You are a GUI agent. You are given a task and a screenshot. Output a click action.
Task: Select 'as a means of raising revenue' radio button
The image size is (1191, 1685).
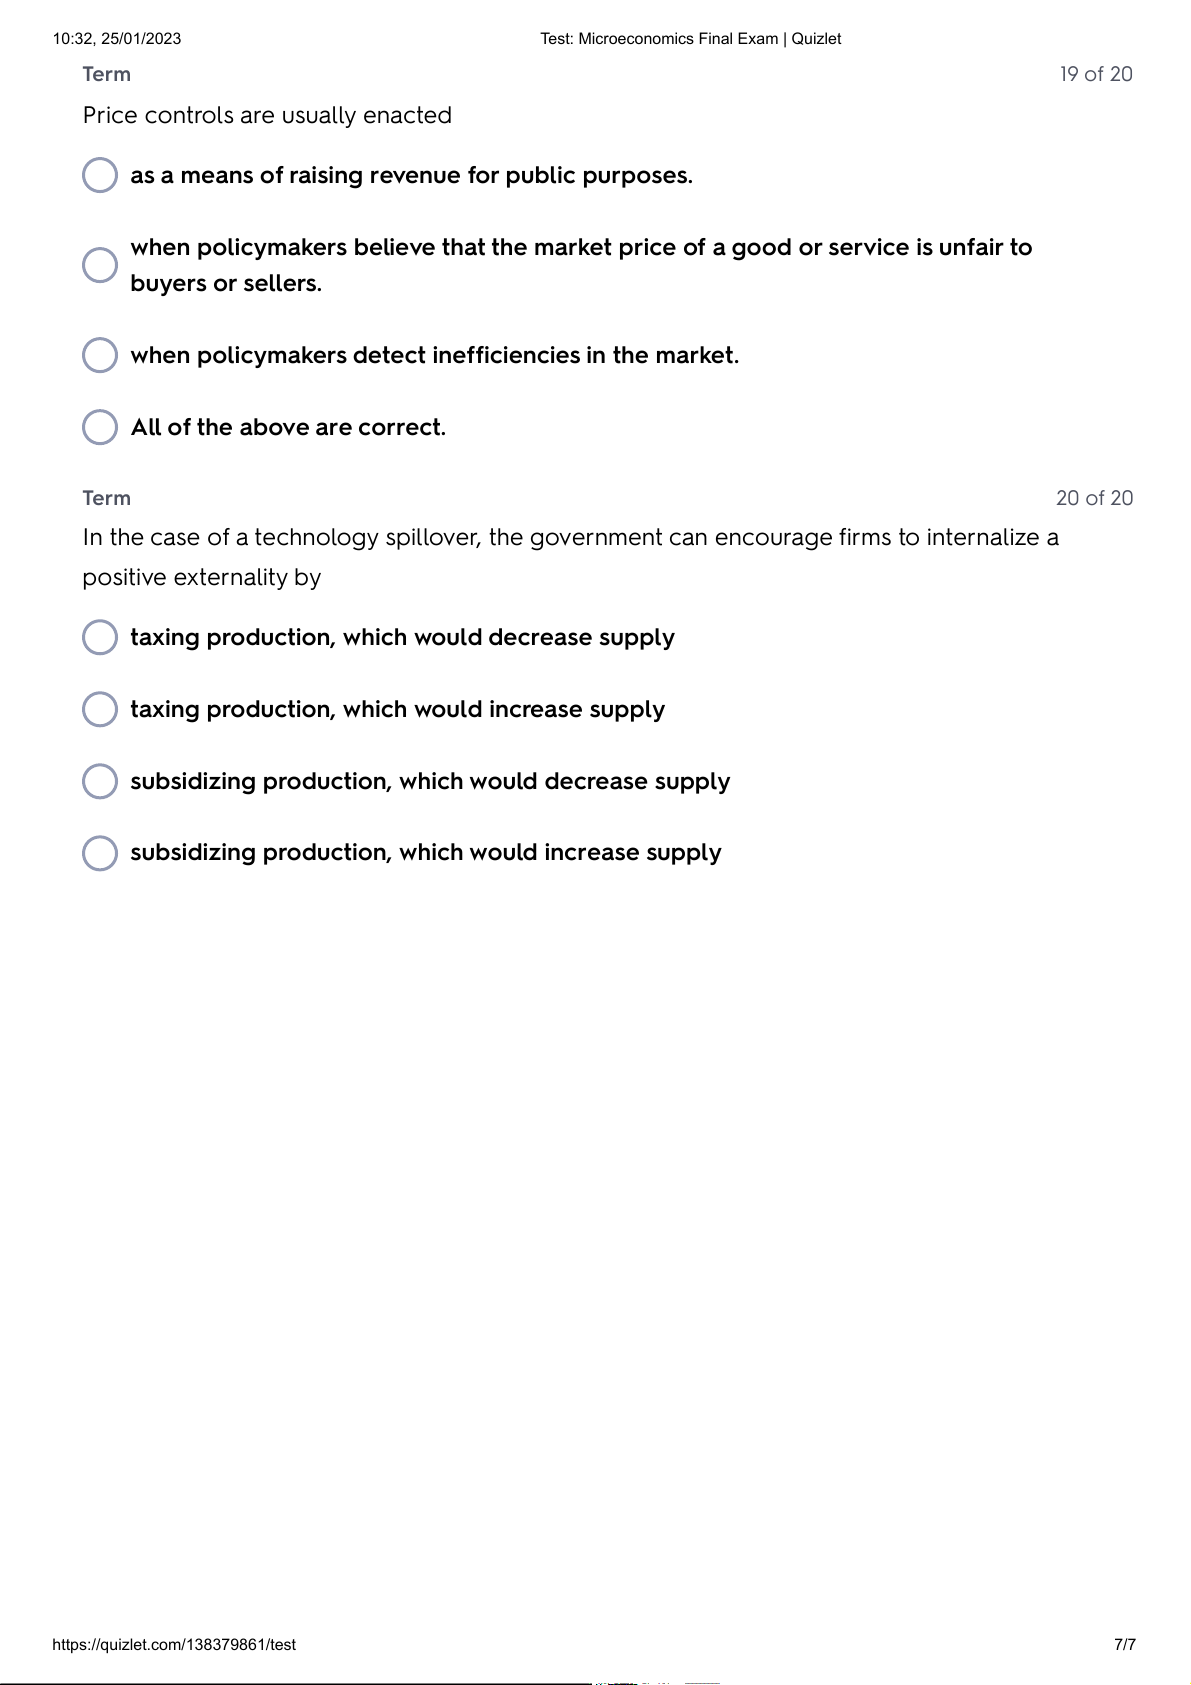pos(100,175)
